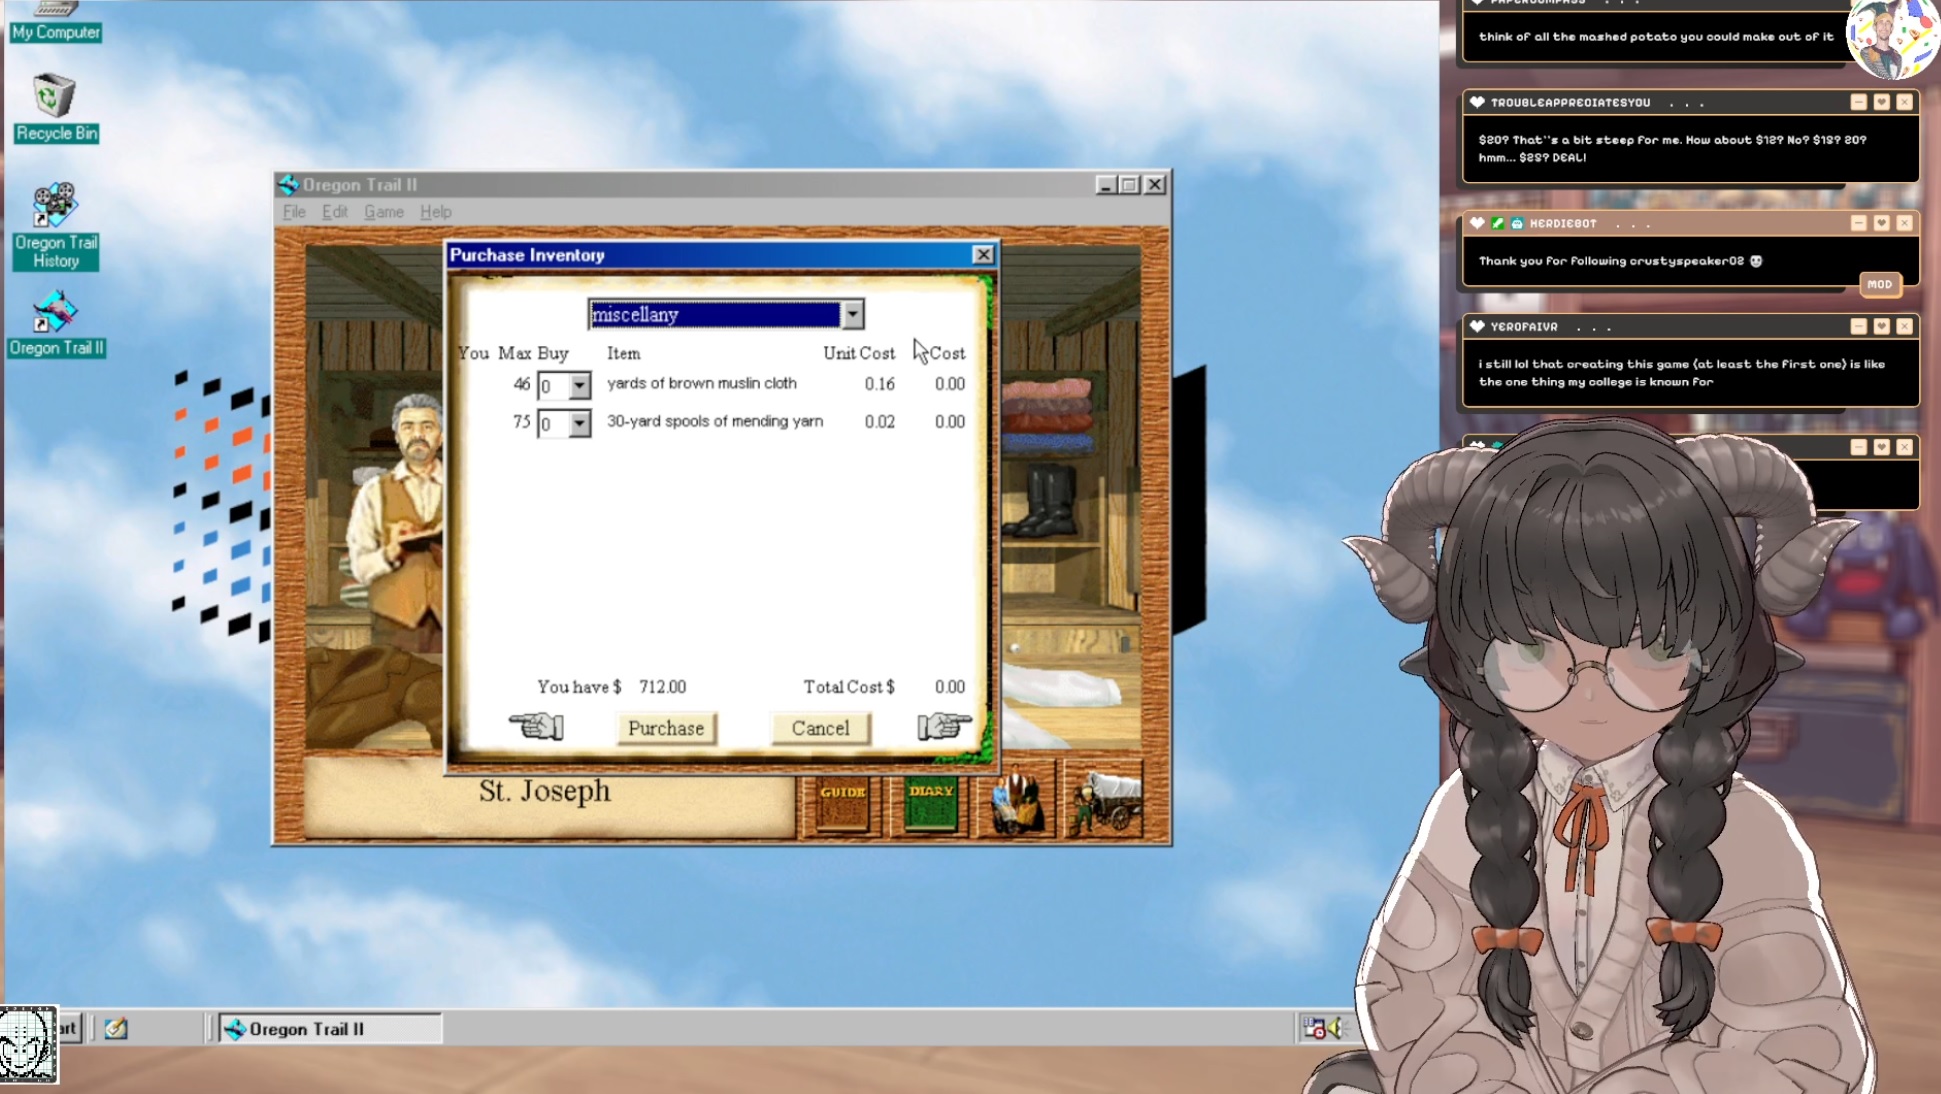The image size is (1941, 1094).
Task: Open the green Diary book
Action: pos(930,805)
